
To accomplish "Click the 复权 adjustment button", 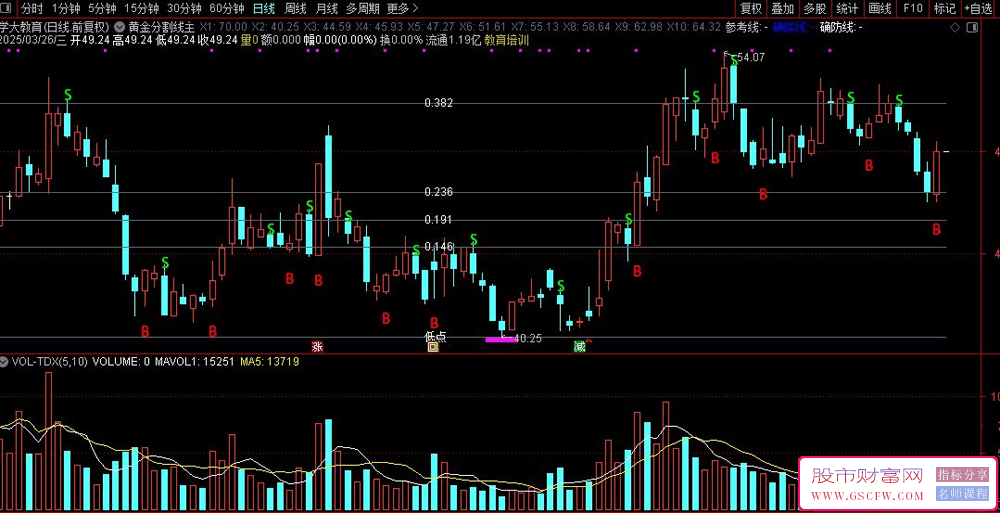I will (751, 8).
